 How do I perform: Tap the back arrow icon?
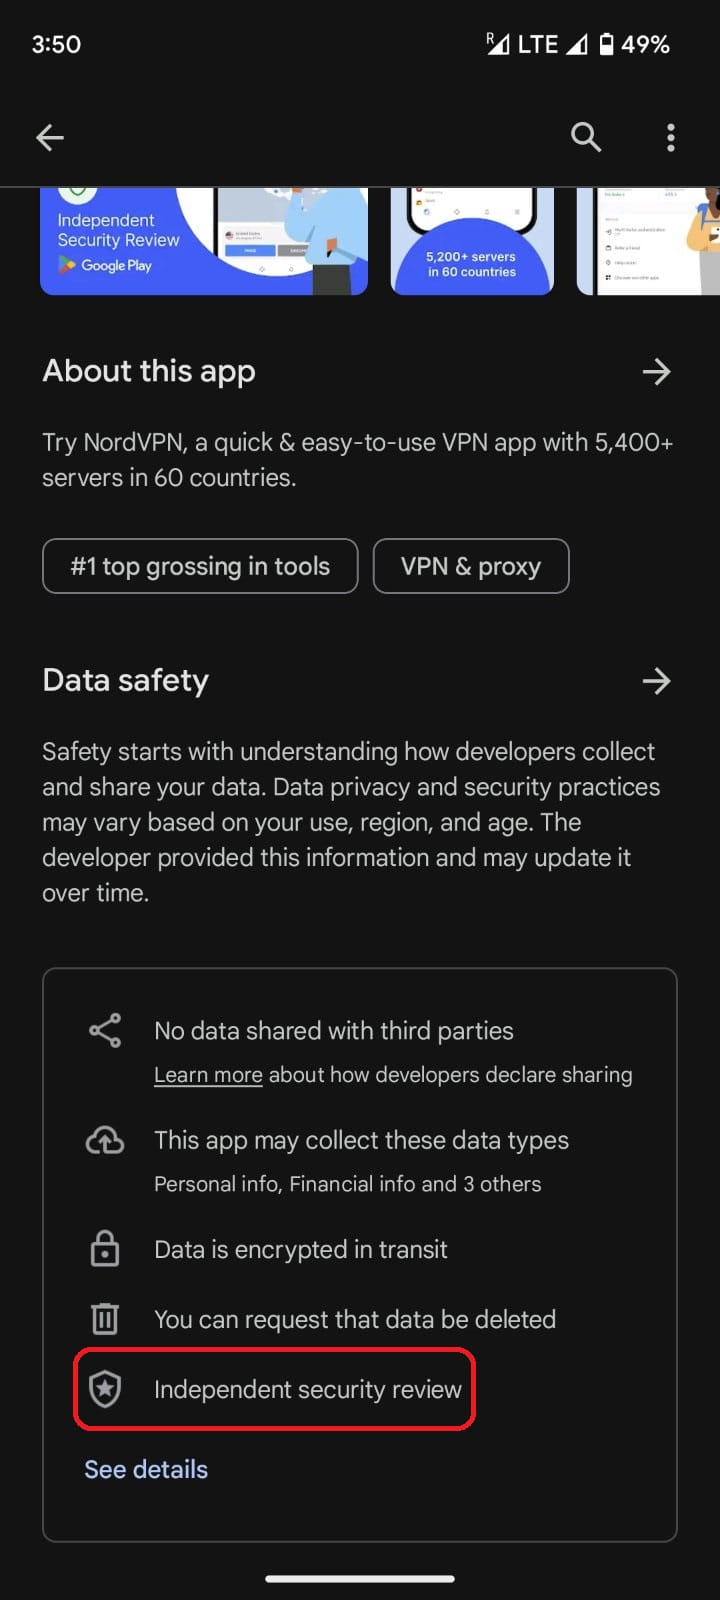coord(50,138)
